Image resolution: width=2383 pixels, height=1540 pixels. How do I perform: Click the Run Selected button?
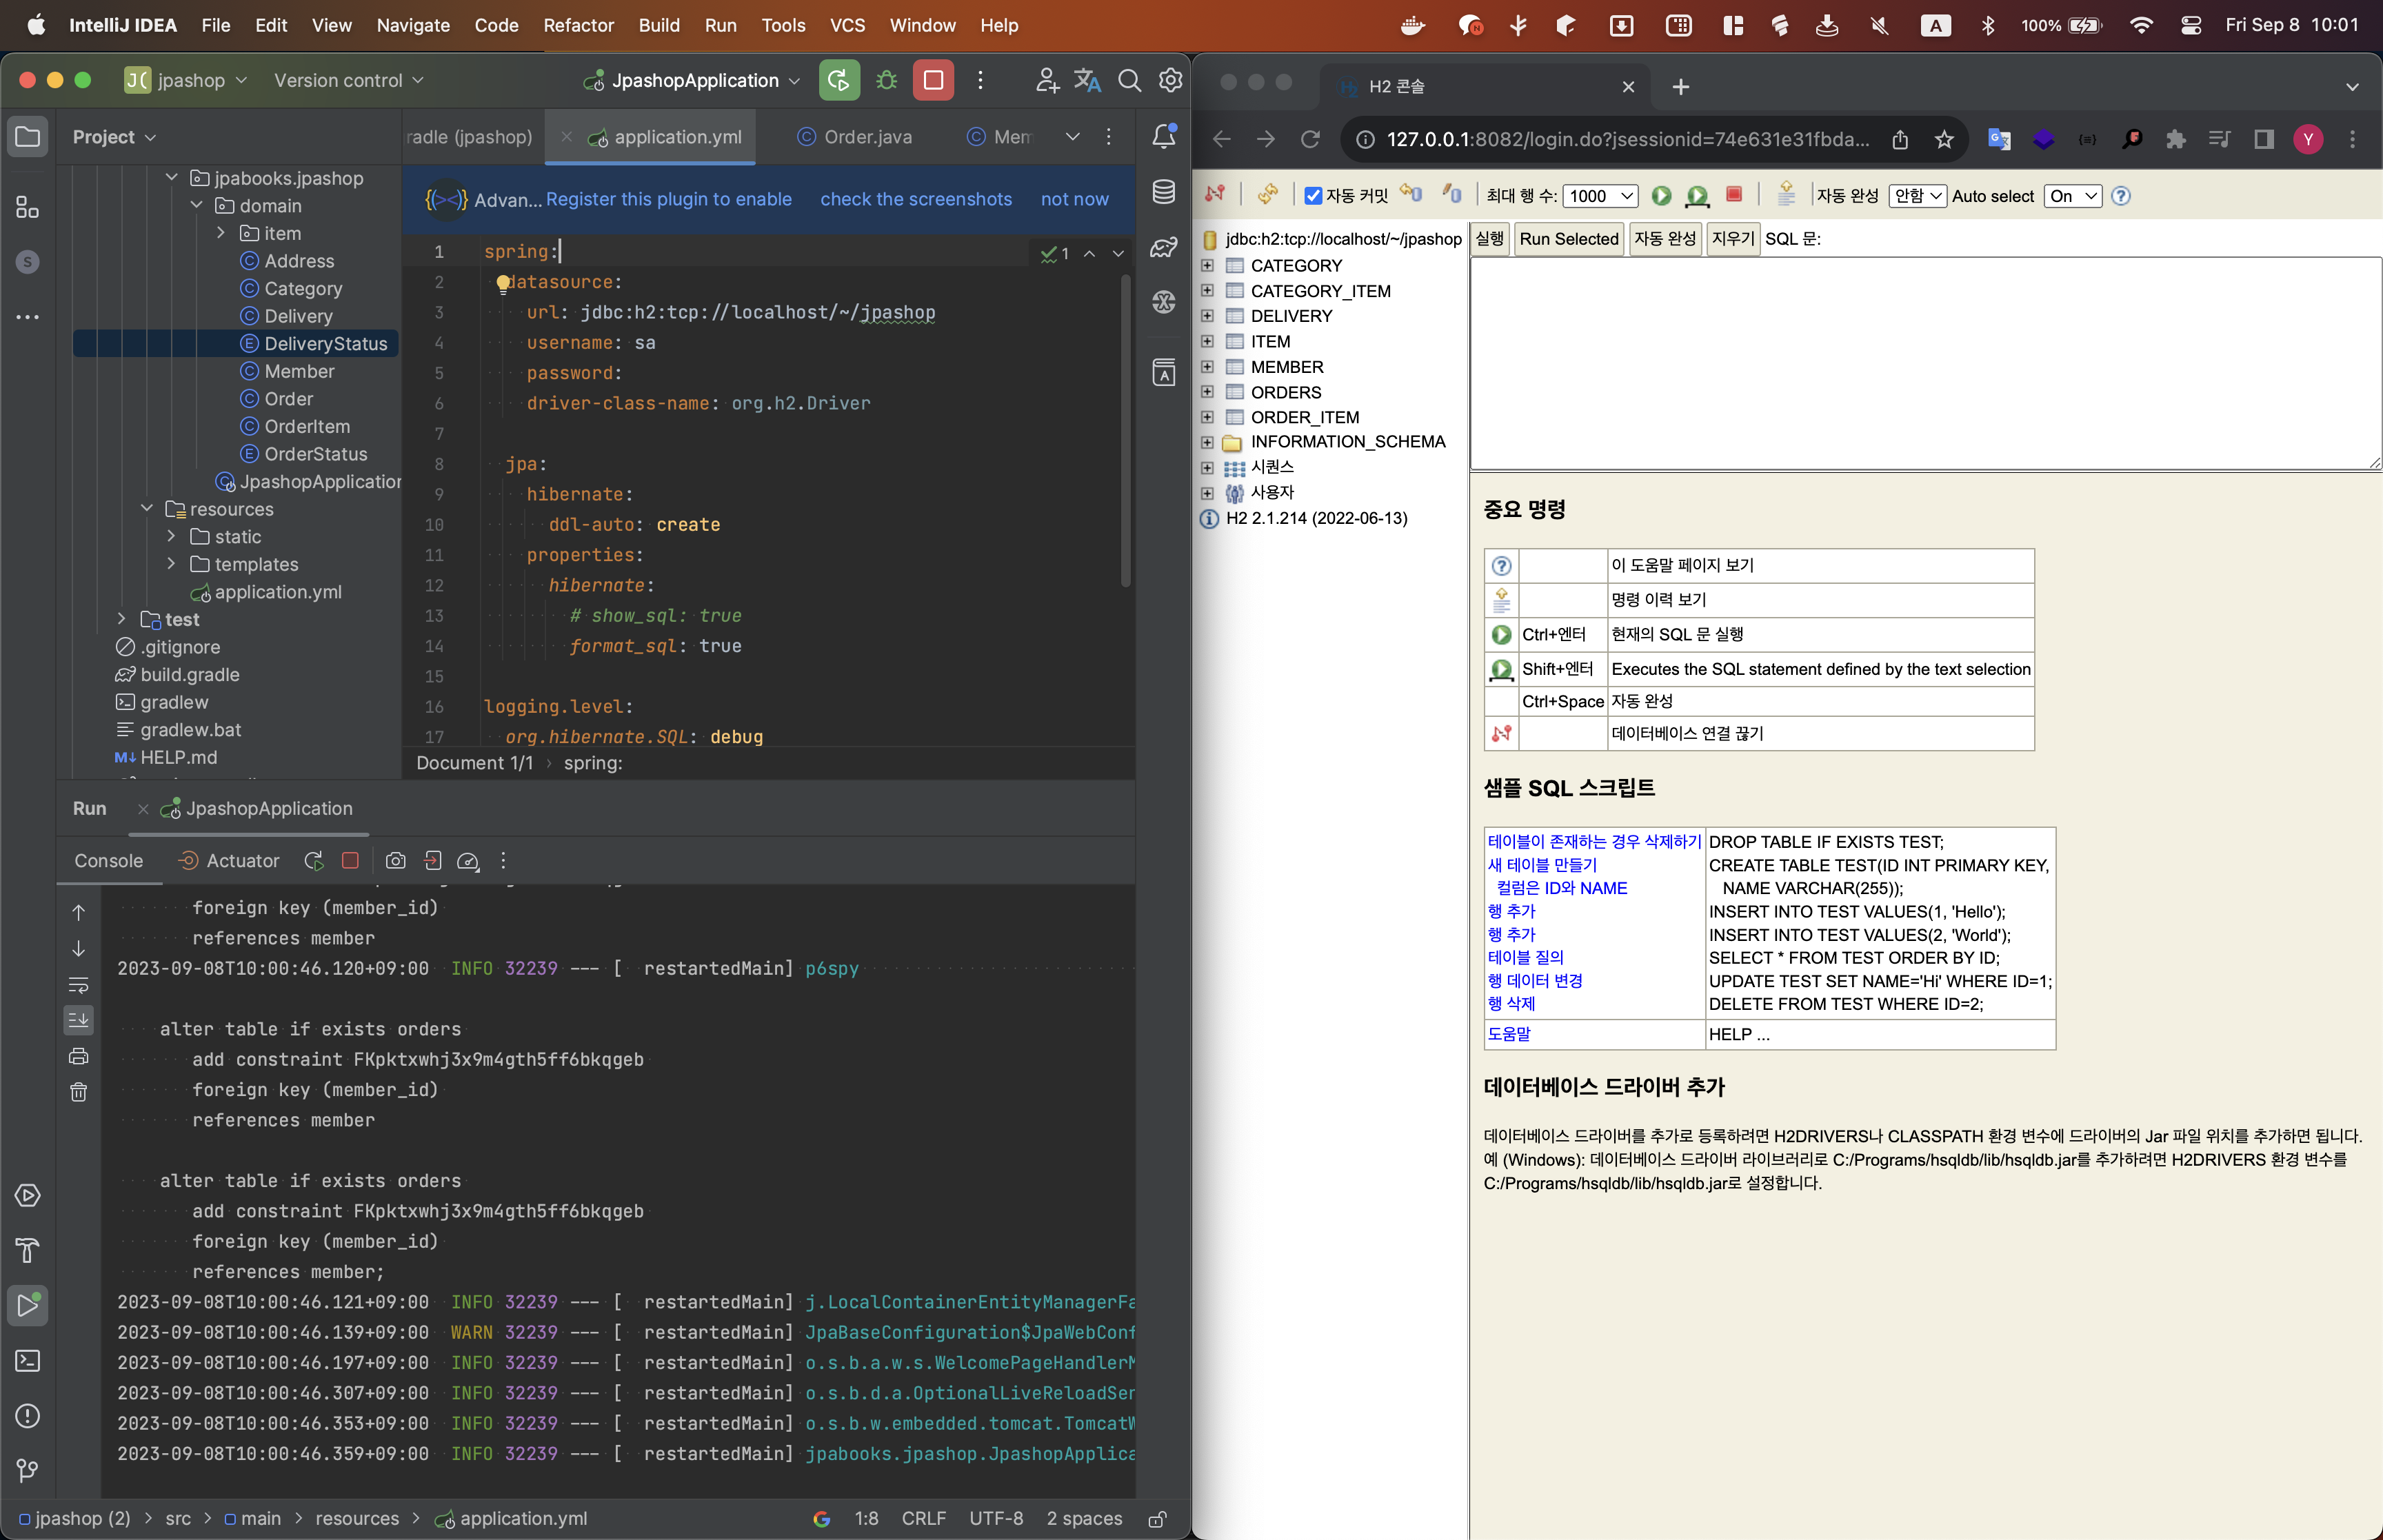point(1568,239)
